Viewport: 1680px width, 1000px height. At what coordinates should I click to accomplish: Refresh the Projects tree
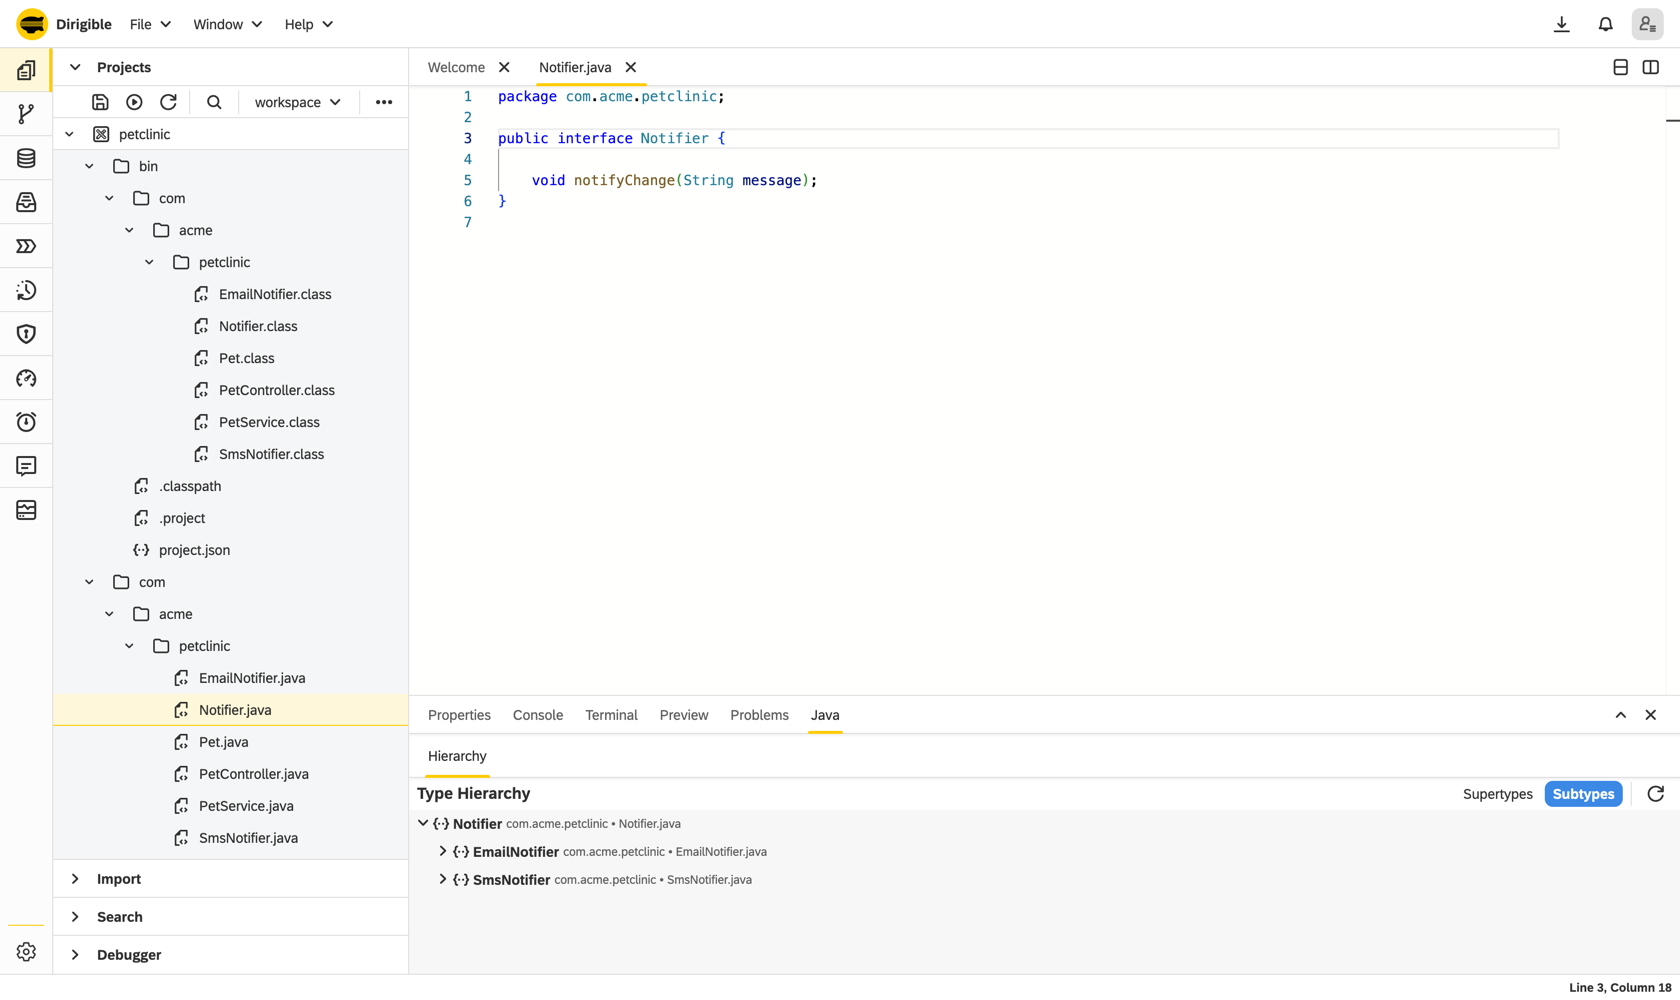[168, 102]
